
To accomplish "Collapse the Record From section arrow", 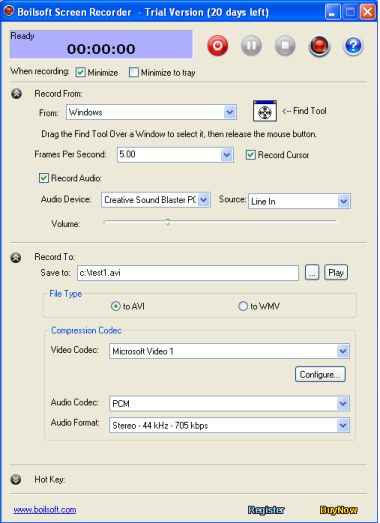I will tap(16, 94).
